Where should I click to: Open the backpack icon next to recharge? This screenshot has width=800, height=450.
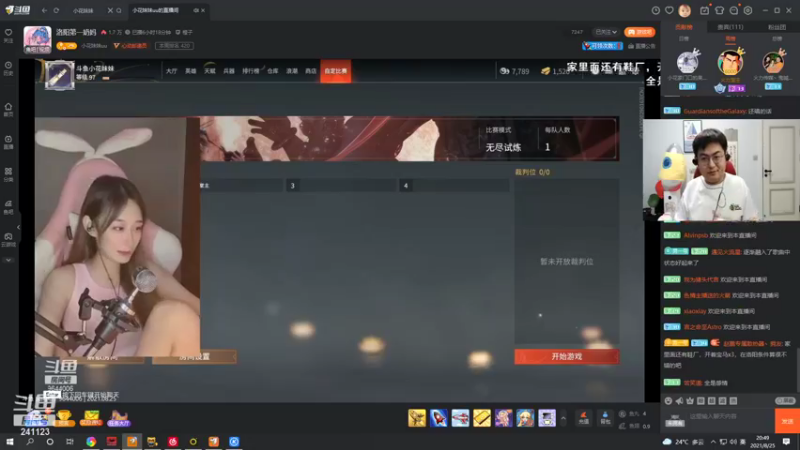click(605, 417)
